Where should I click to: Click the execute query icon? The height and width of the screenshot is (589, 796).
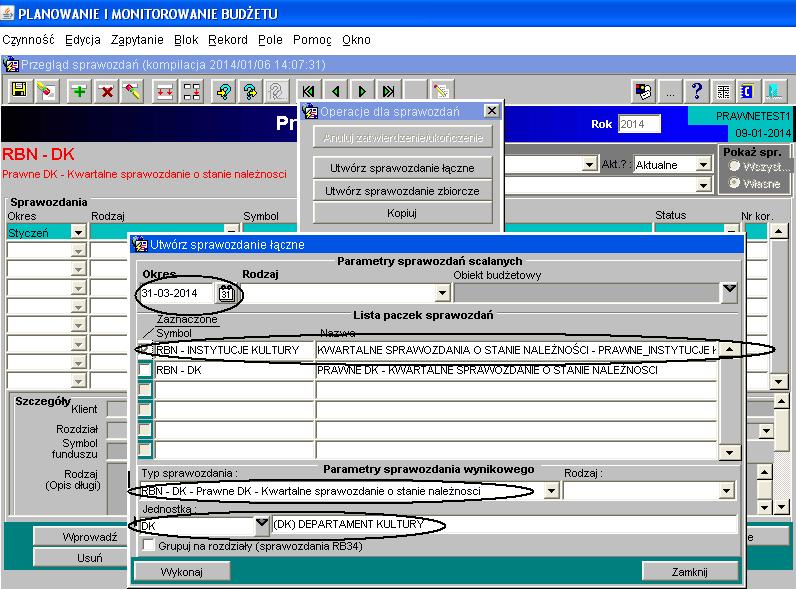250,91
